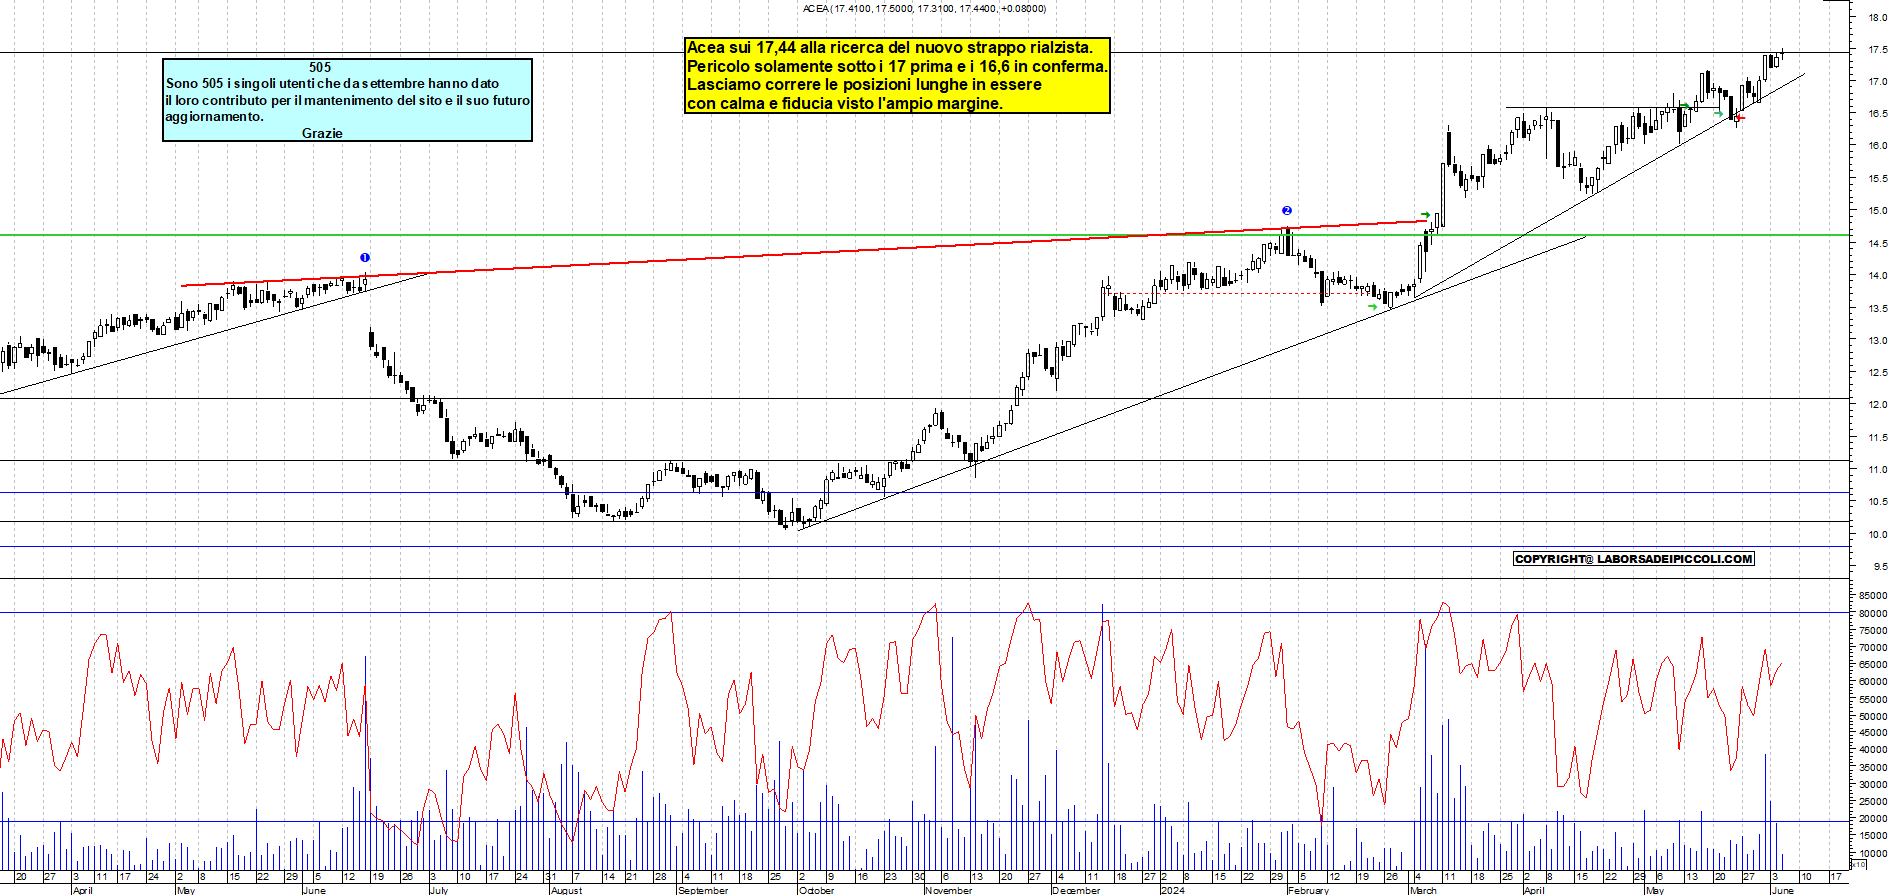Click blue marker 1 on red trendline

coord(365,257)
